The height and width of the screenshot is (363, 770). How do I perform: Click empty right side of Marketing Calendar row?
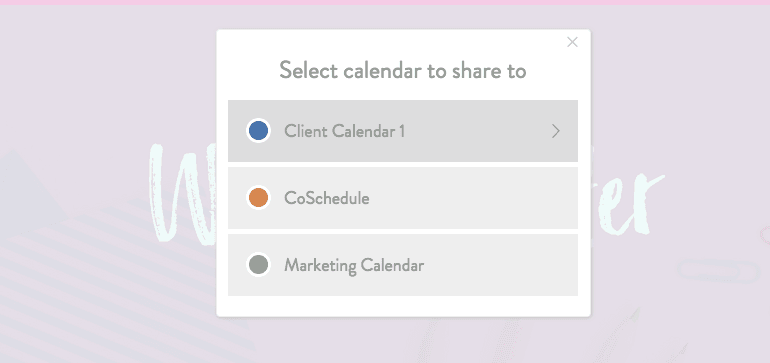501,265
